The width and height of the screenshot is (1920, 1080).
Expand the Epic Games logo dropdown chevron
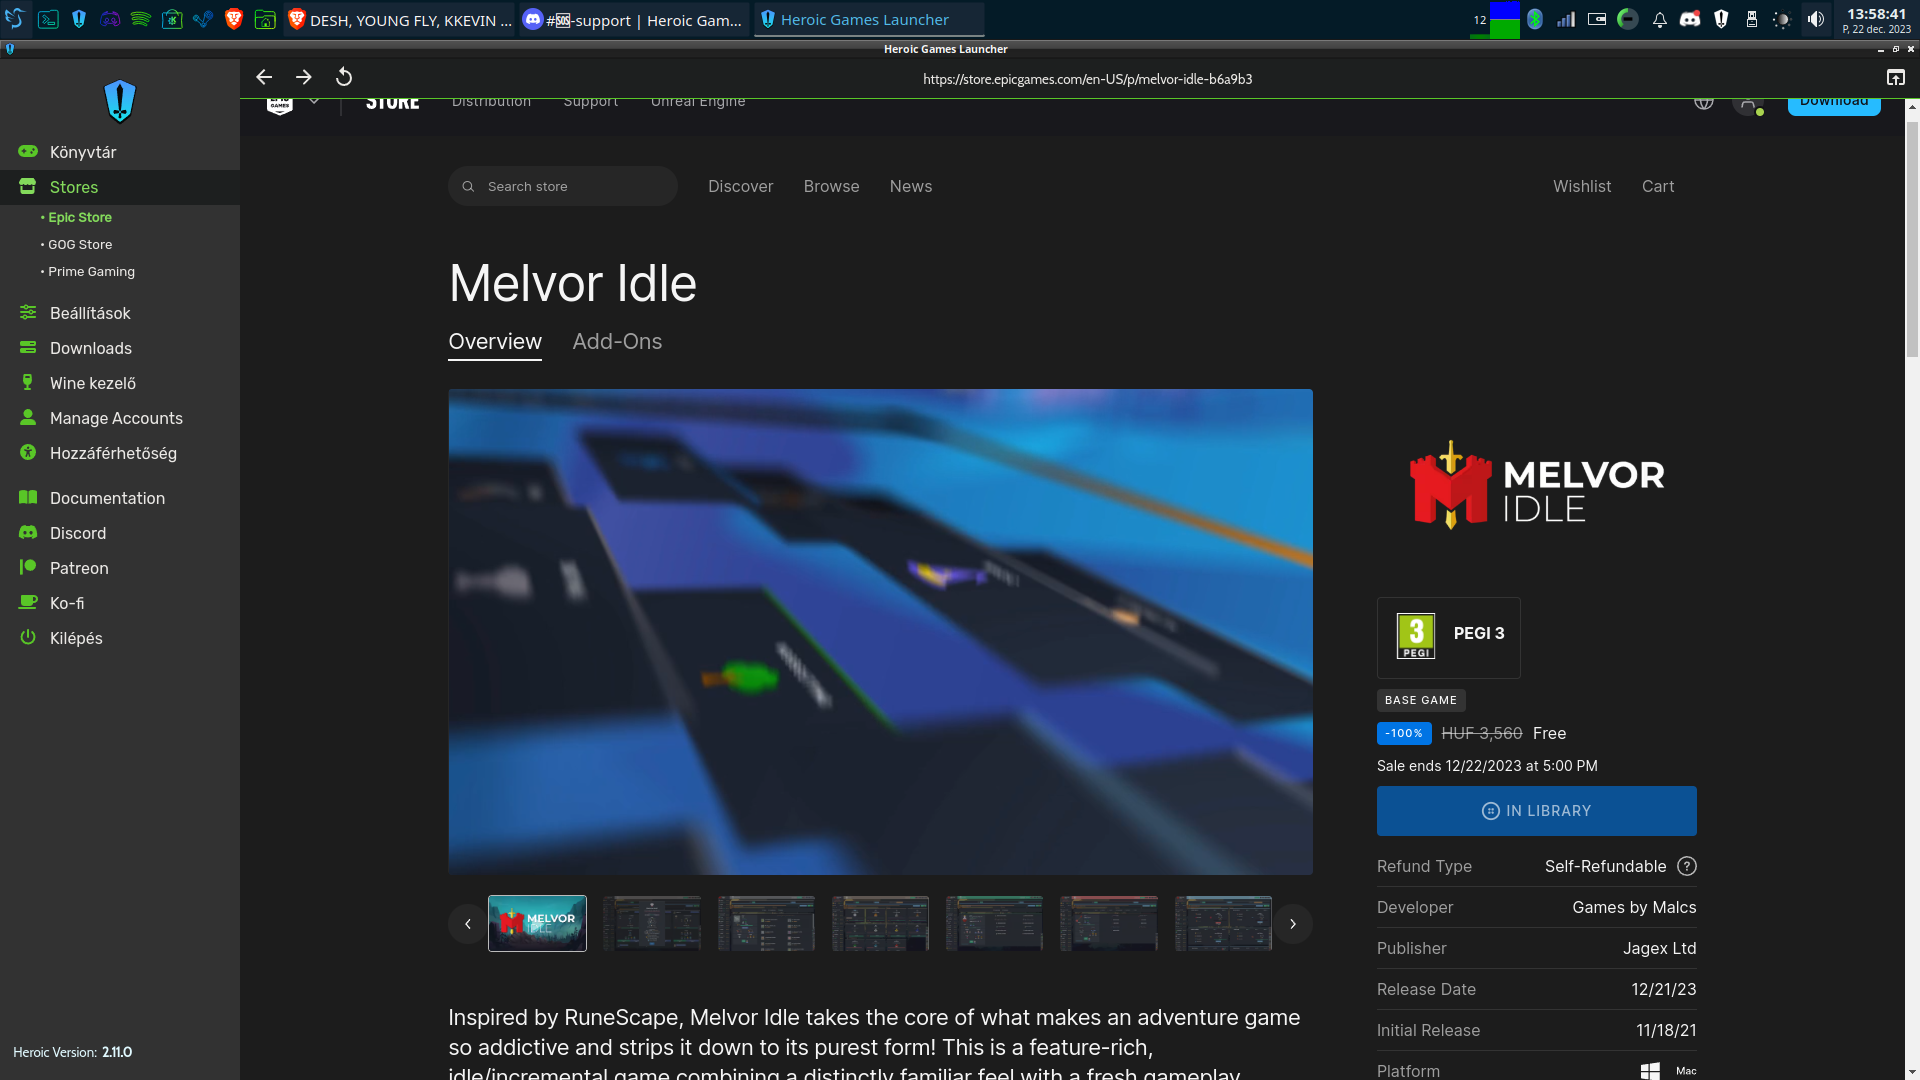tap(314, 102)
